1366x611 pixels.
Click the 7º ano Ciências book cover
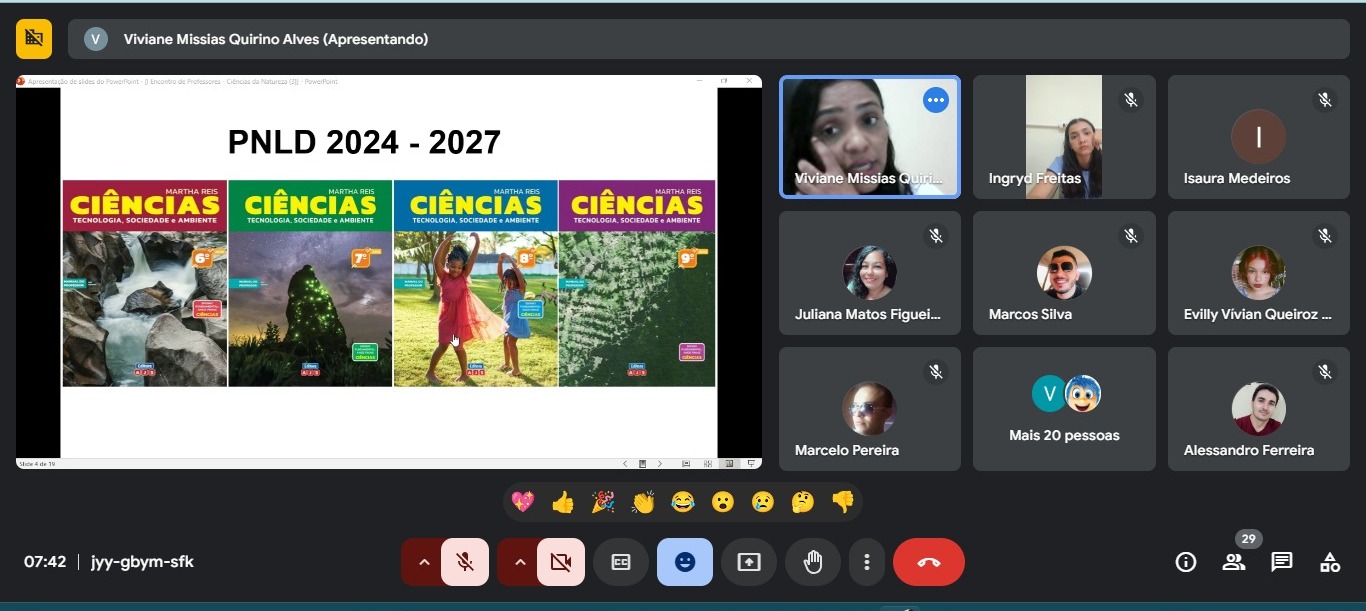tap(310, 283)
